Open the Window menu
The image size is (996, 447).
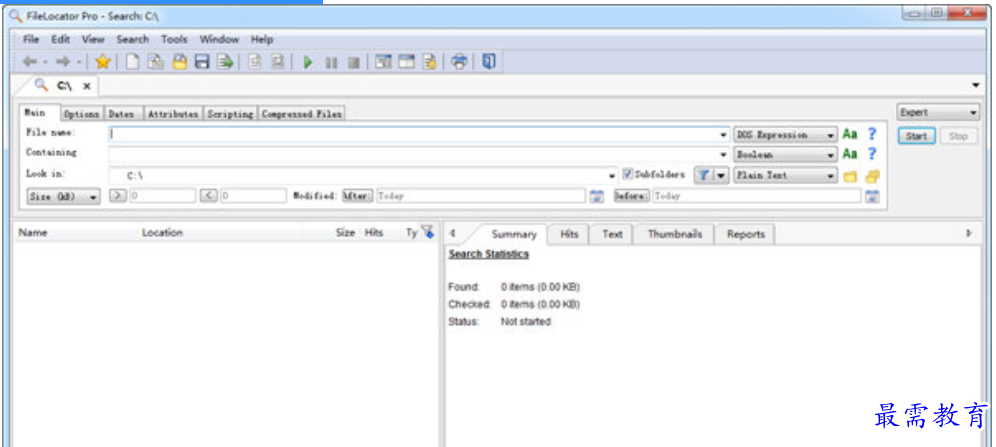219,39
